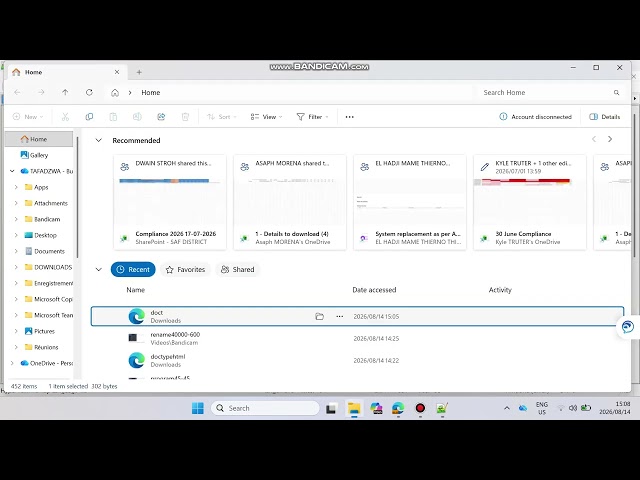Image resolution: width=640 pixels, height=480 pixels.
Task: Go to next recommended files page
Action: click(x=610, y=139)
